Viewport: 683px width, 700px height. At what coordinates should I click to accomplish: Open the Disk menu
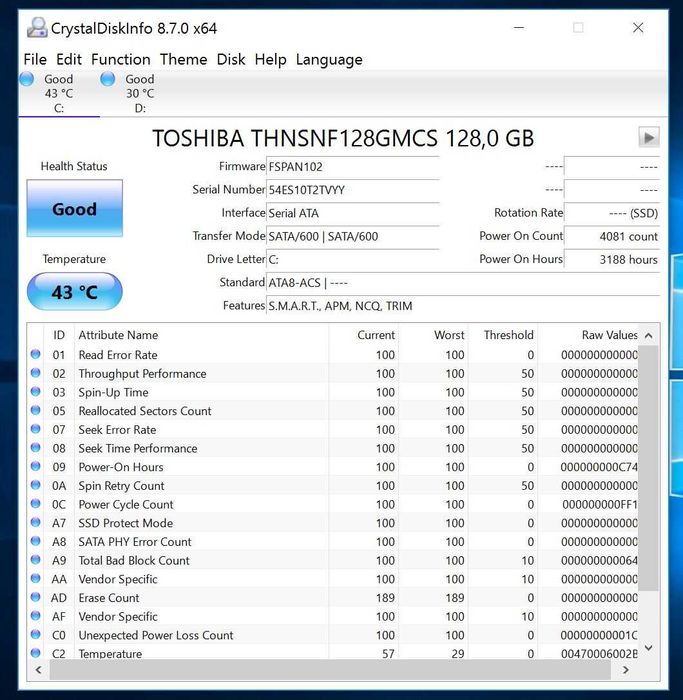231,59
